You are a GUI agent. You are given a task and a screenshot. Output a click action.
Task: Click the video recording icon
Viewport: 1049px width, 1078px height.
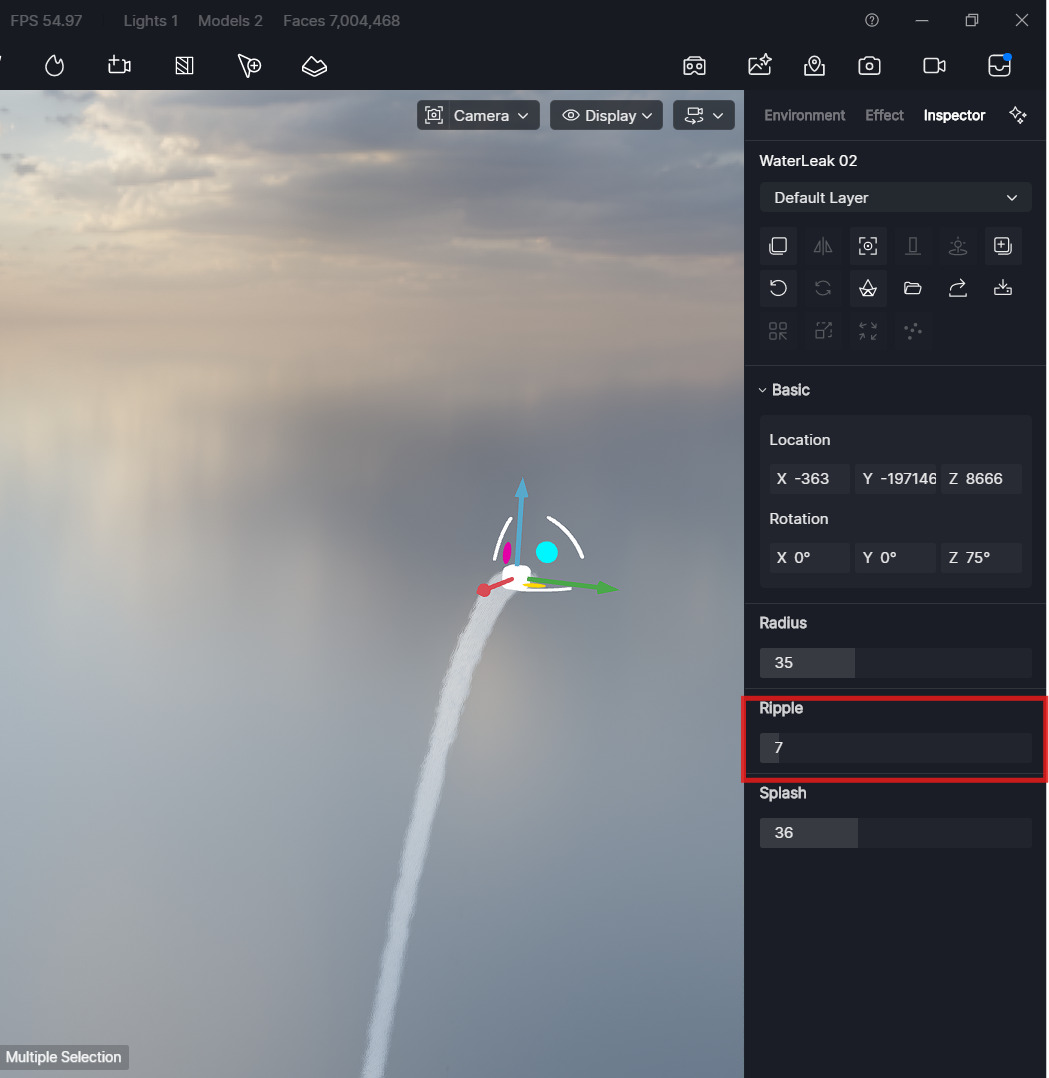(x=934, y=66)
